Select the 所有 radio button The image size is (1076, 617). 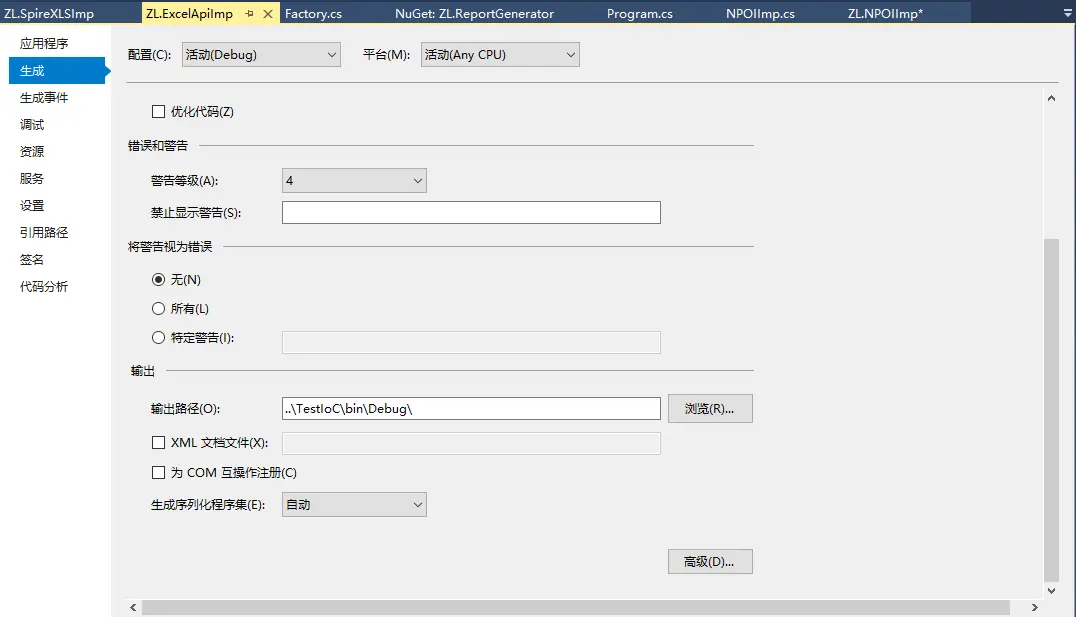pyautogui.click(x=158, y=309)
